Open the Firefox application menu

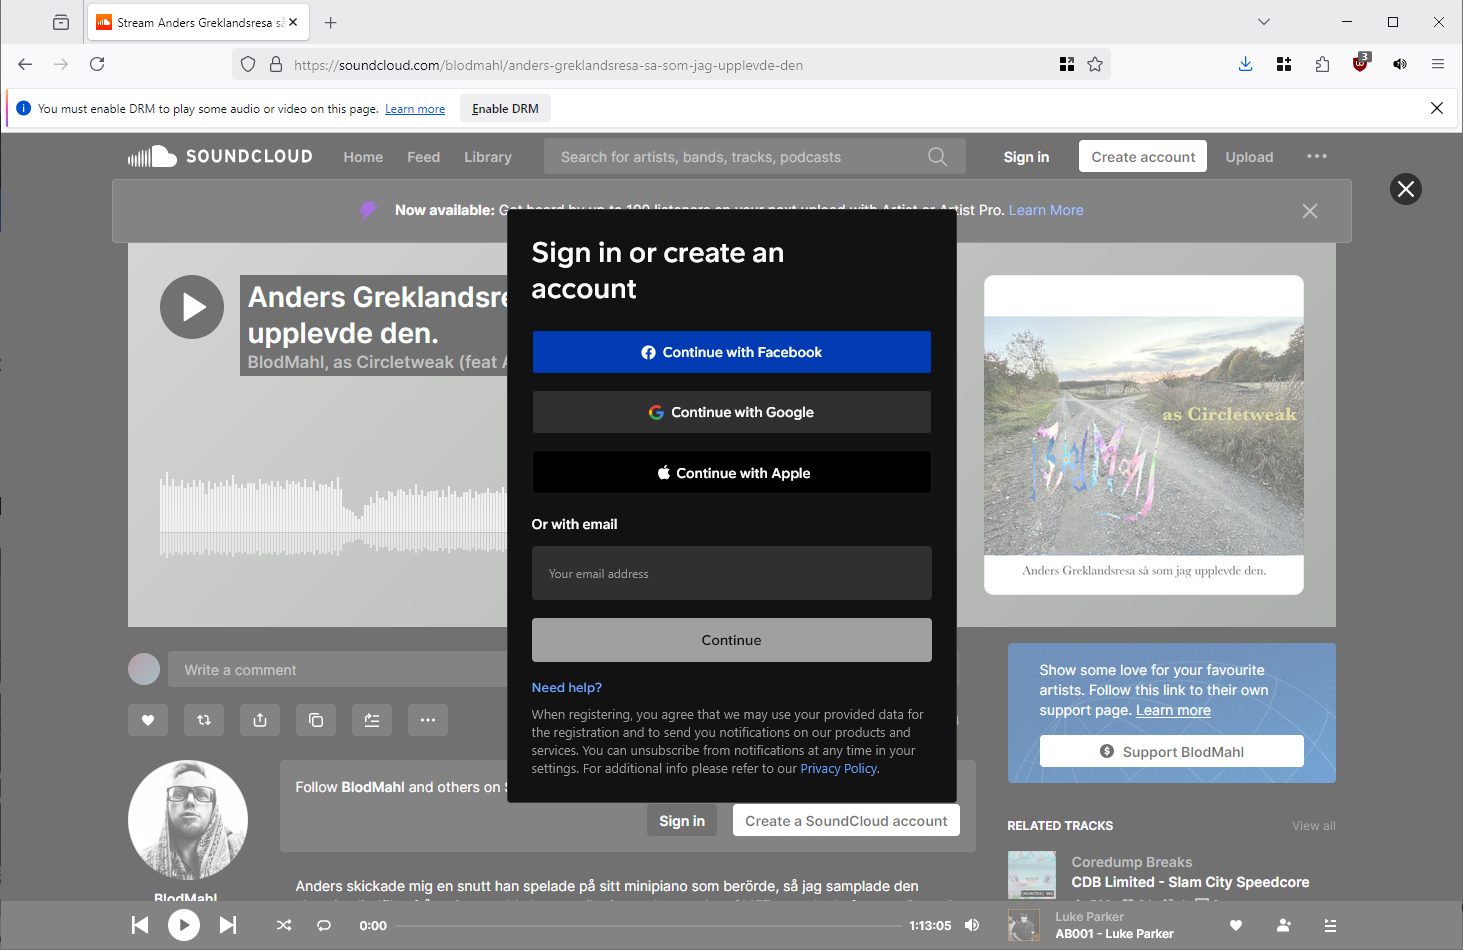[x=1438, y=64]
